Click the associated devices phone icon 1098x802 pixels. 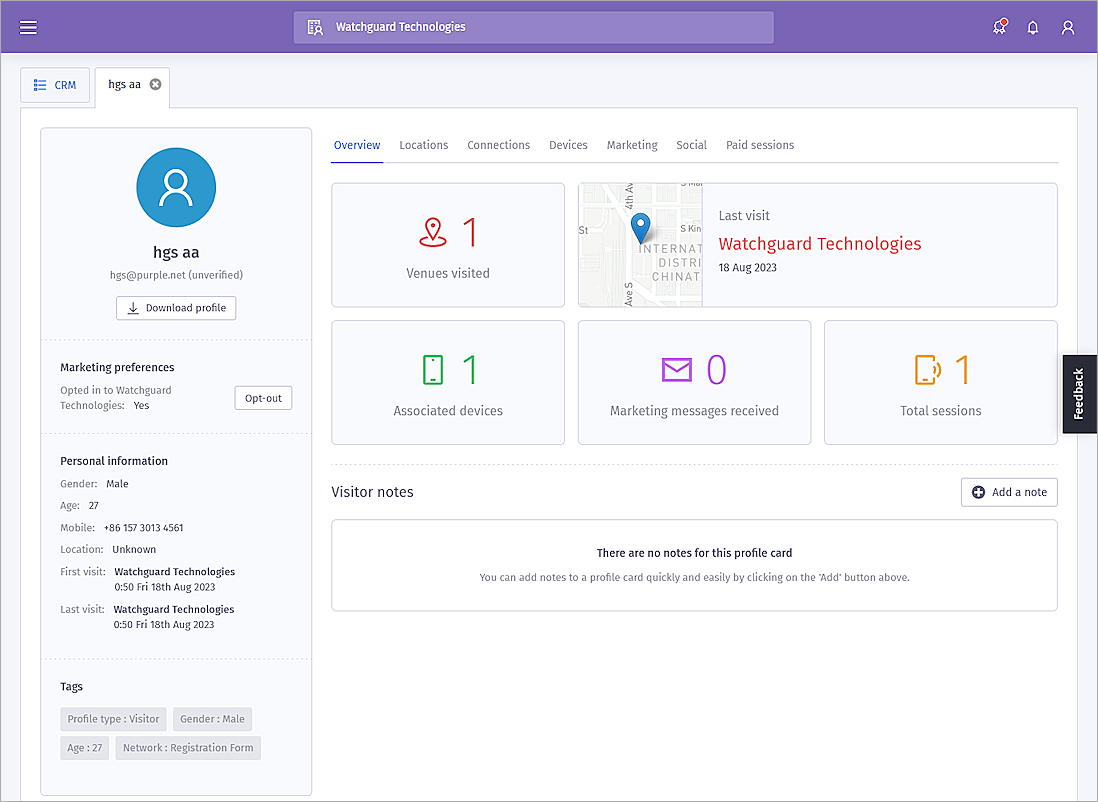tap(433, 370)
